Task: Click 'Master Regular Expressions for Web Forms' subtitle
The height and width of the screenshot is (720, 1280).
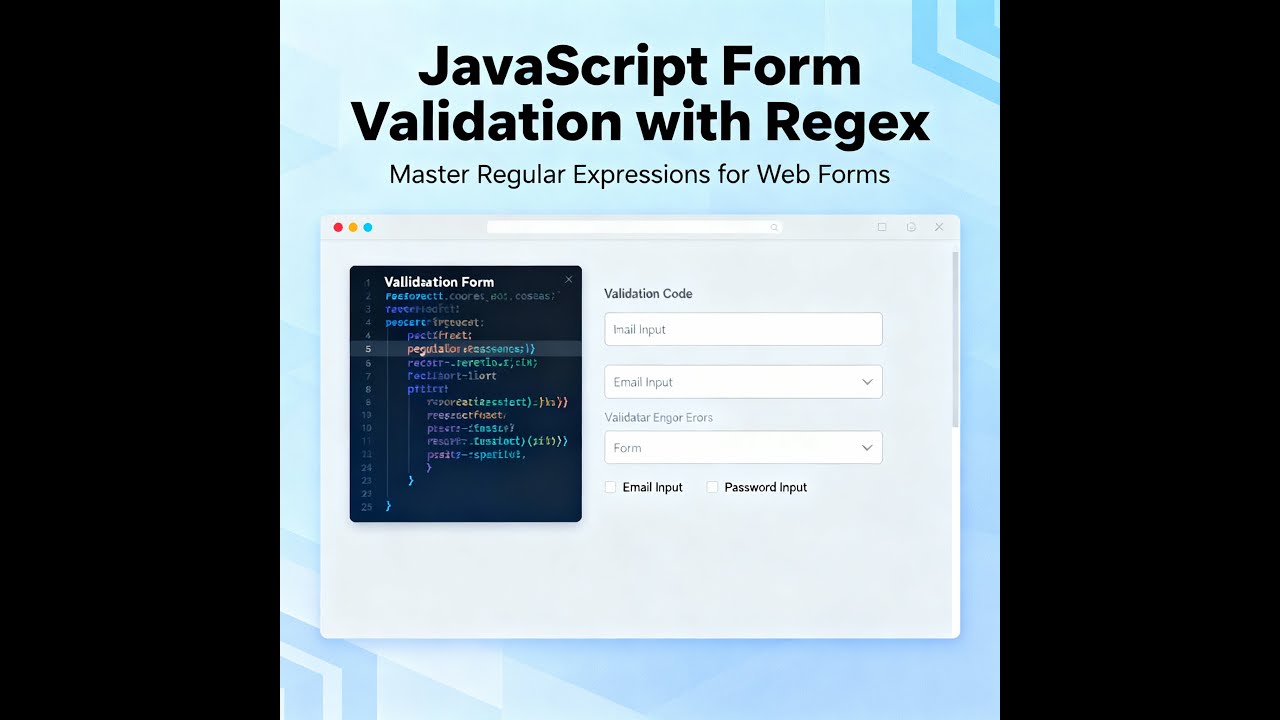Action: tap(640, 174)
